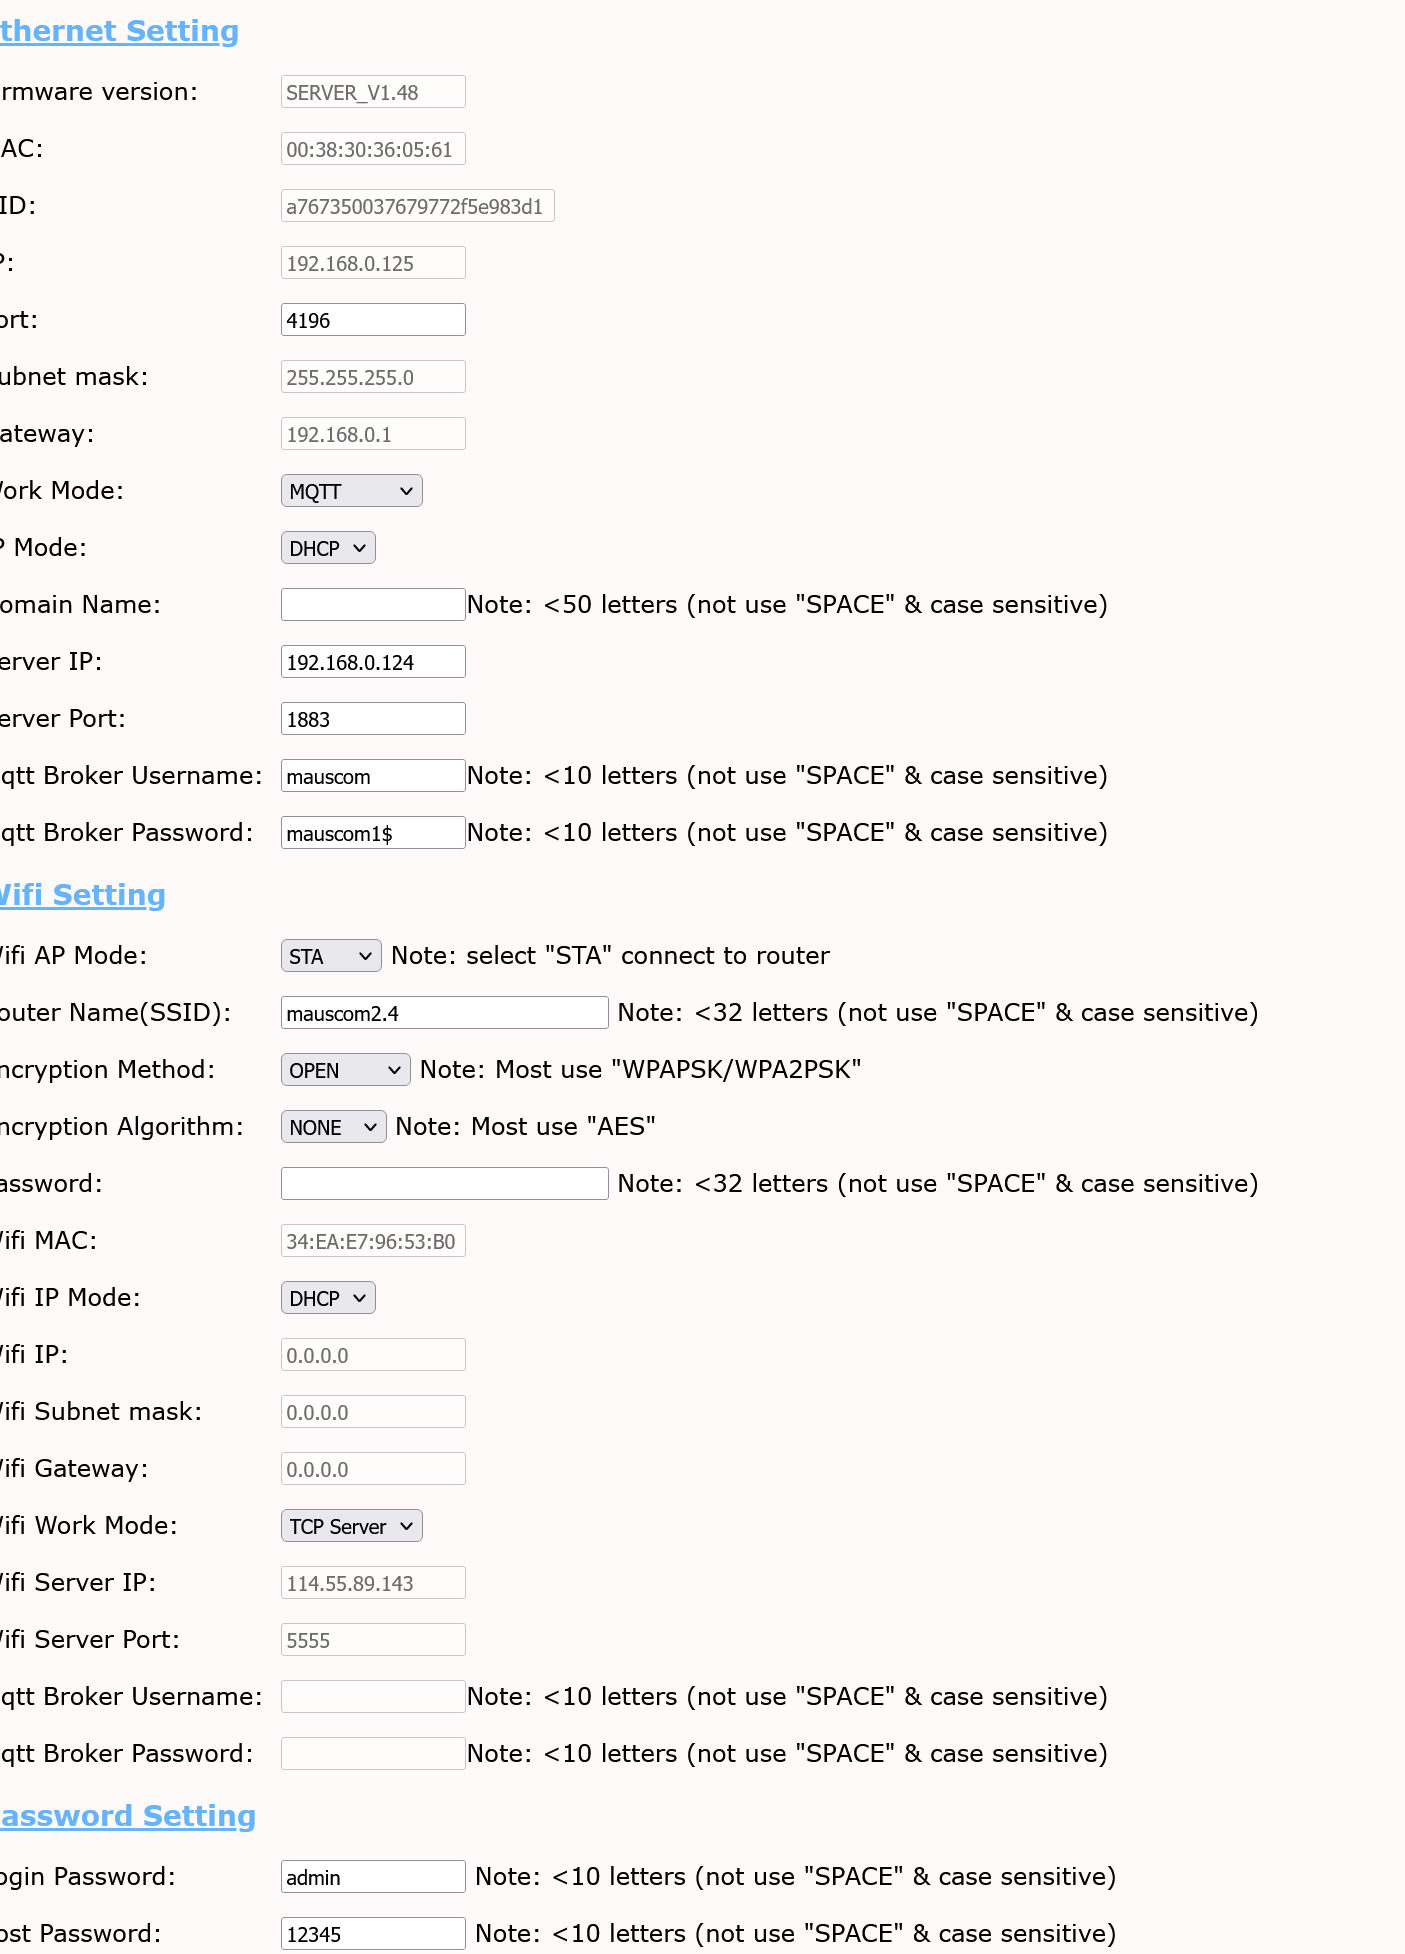Click the Ethernet Setting heading link
1405x1954 pixels.
click(119, 31)
